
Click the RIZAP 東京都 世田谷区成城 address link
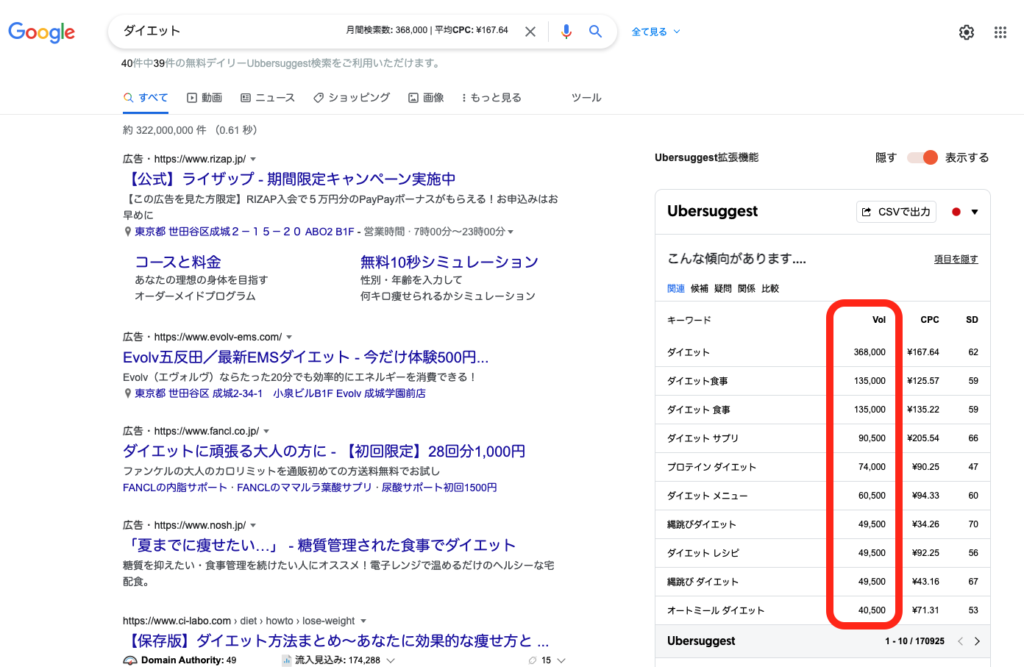coord(244,232)
